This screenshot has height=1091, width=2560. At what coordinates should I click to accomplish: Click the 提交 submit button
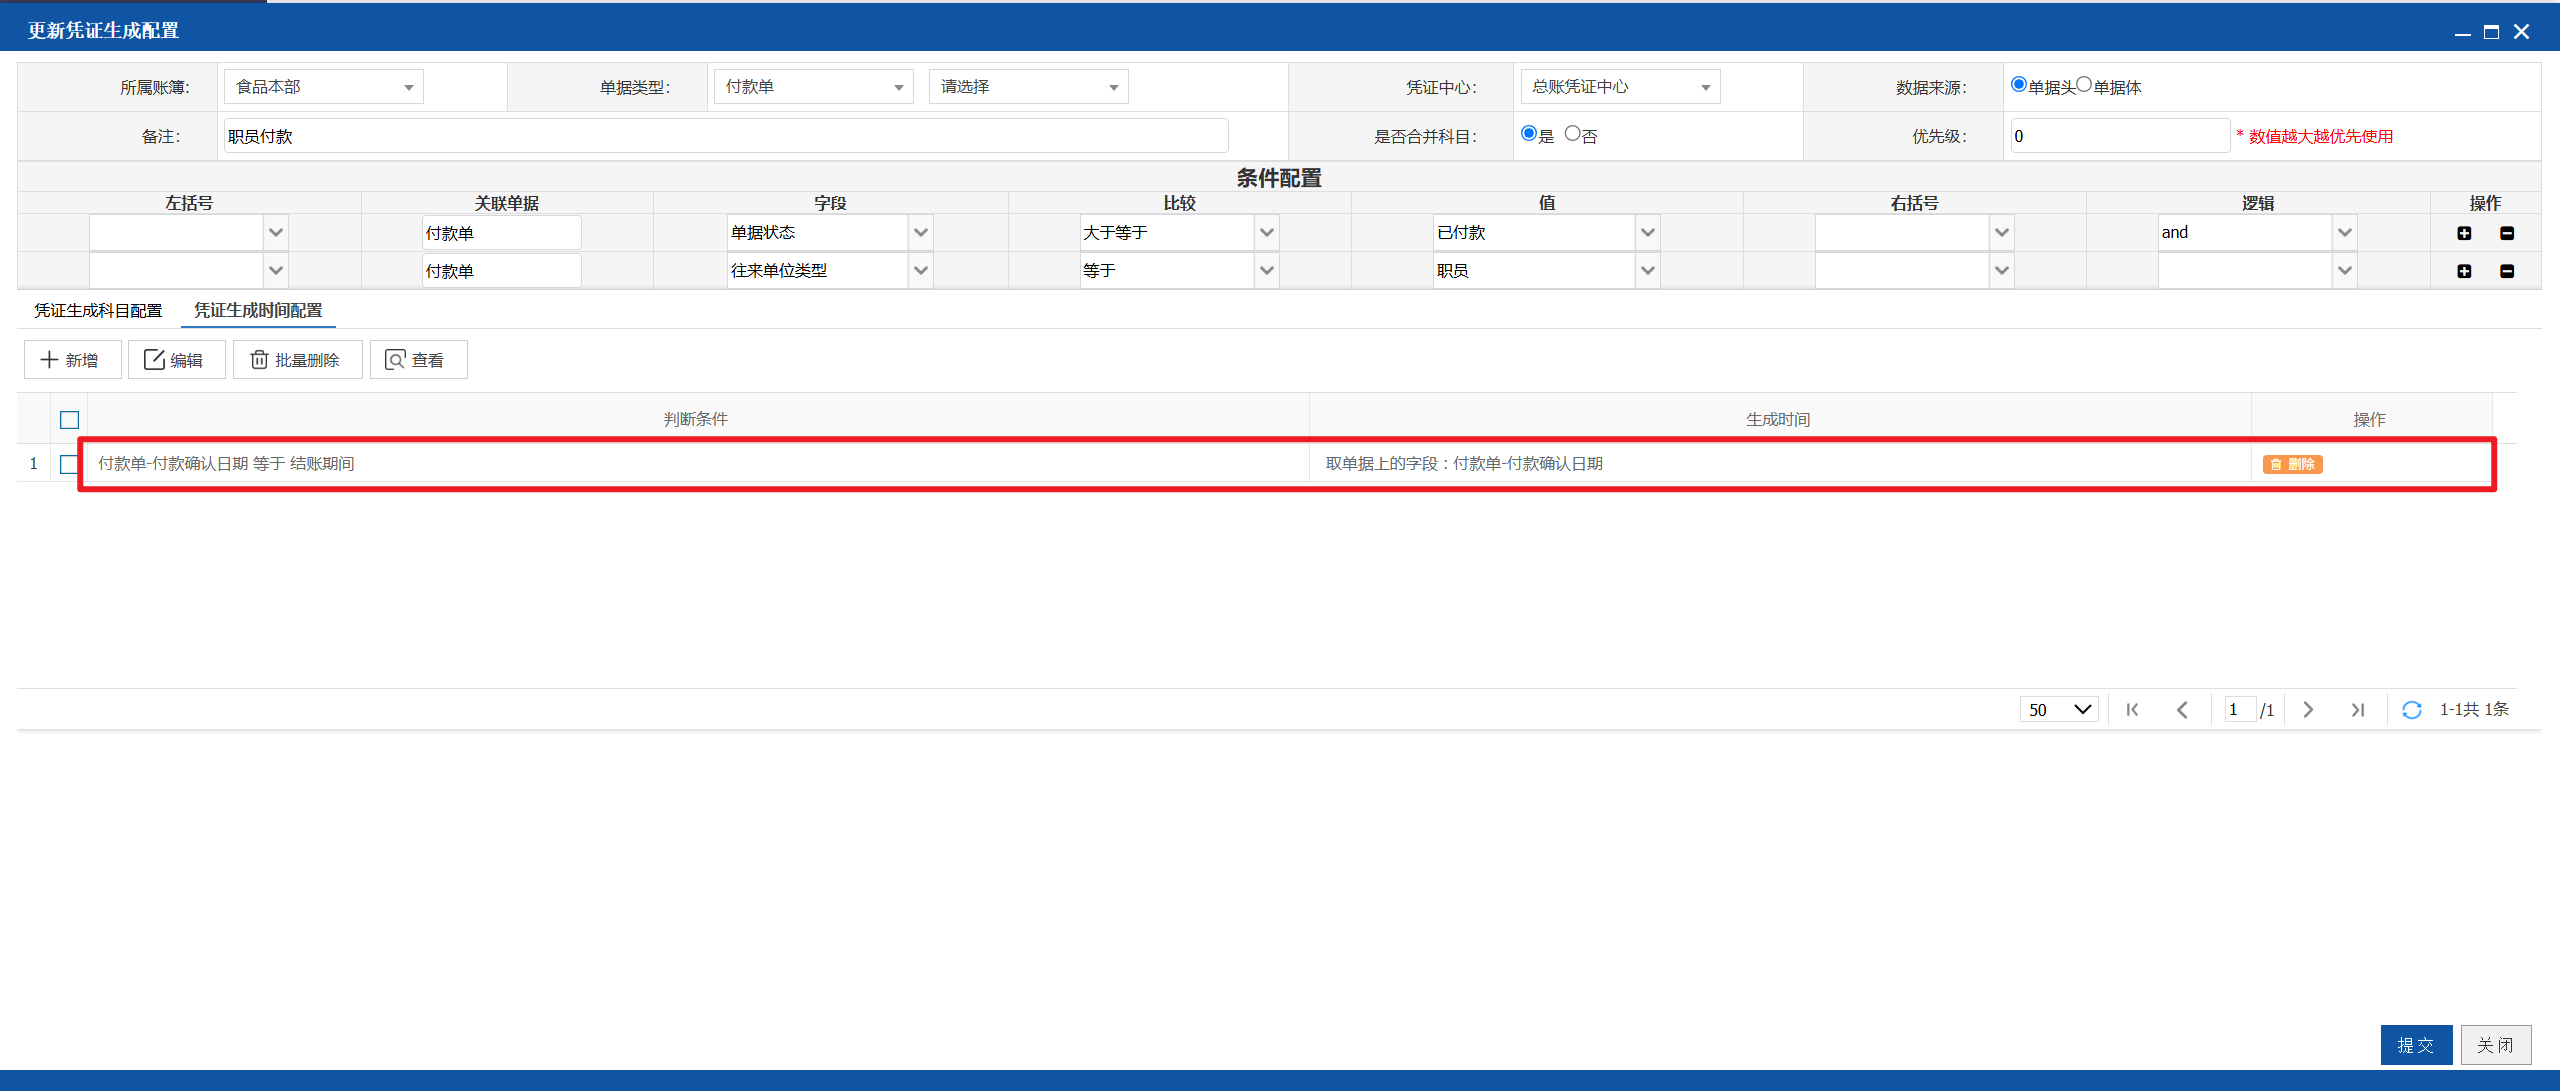[2416, 1045]
